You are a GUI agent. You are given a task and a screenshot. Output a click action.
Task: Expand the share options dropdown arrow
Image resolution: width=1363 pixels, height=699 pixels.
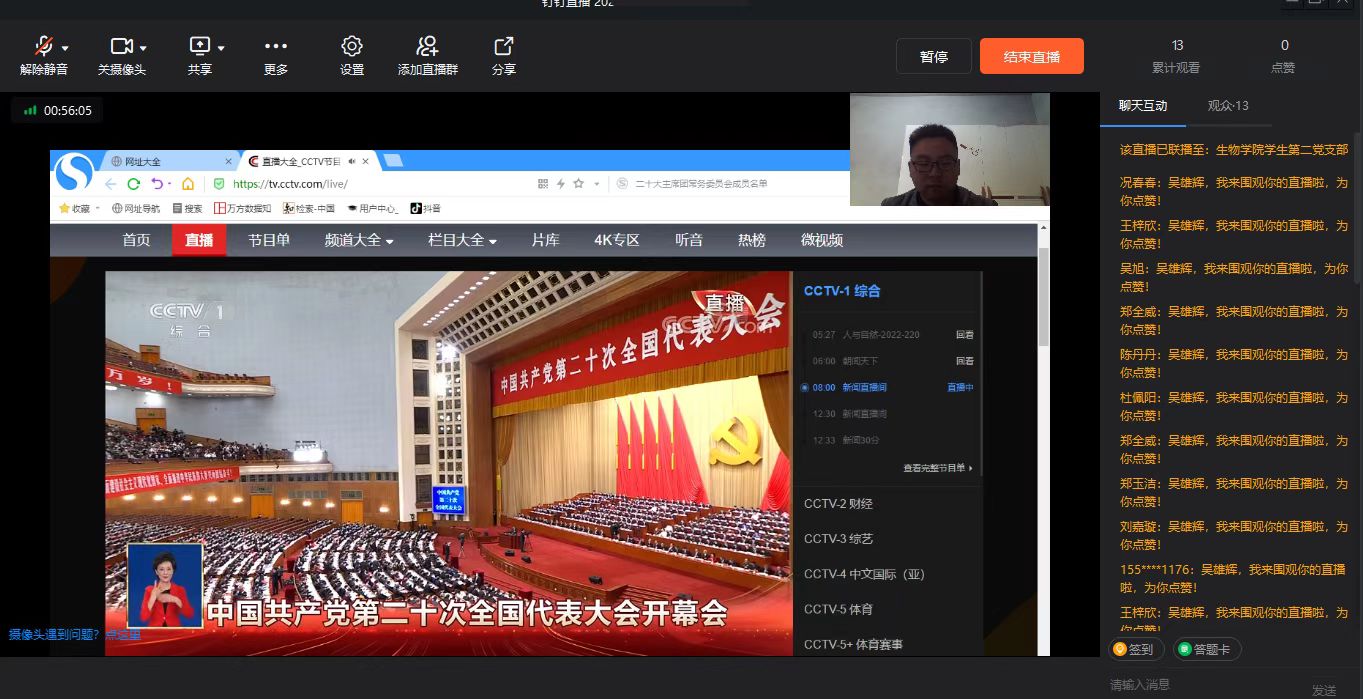pos(221,48)
